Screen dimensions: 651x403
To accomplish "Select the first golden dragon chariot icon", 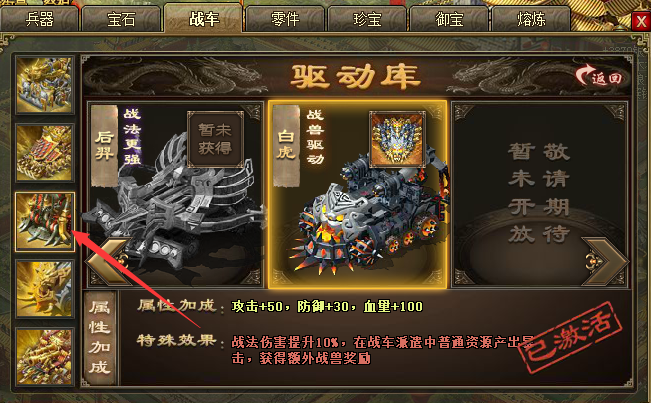I will tap(45, 85).
